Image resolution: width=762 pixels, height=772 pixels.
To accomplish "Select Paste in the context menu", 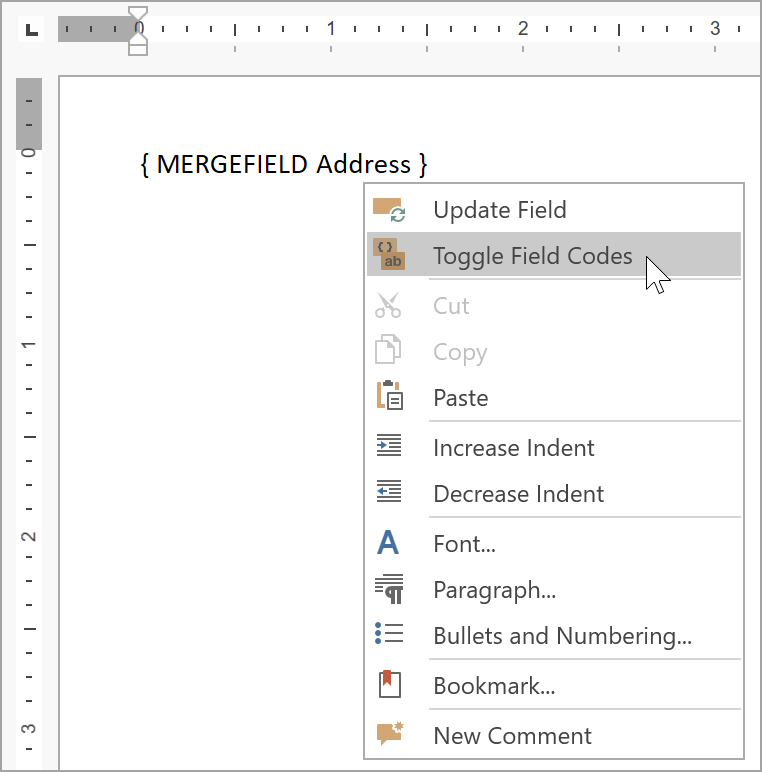I will (x=460, y=398).
